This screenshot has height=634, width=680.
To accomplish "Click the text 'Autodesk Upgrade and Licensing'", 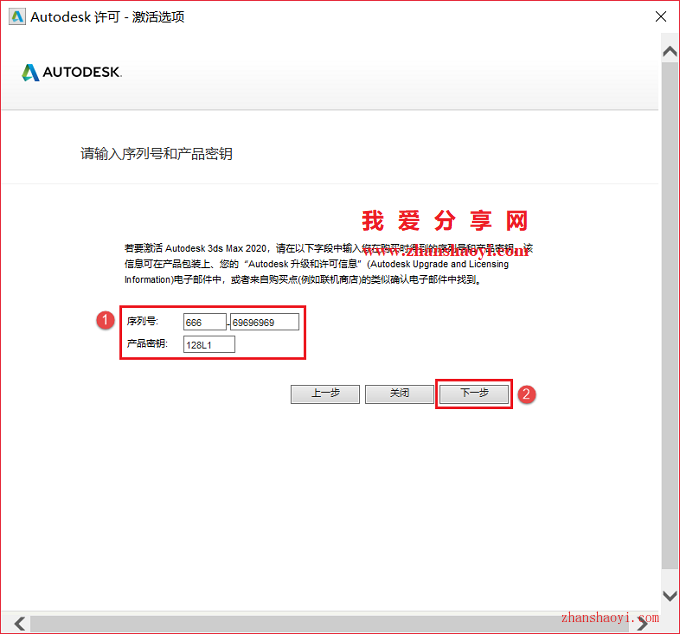I will pos(439,264).
